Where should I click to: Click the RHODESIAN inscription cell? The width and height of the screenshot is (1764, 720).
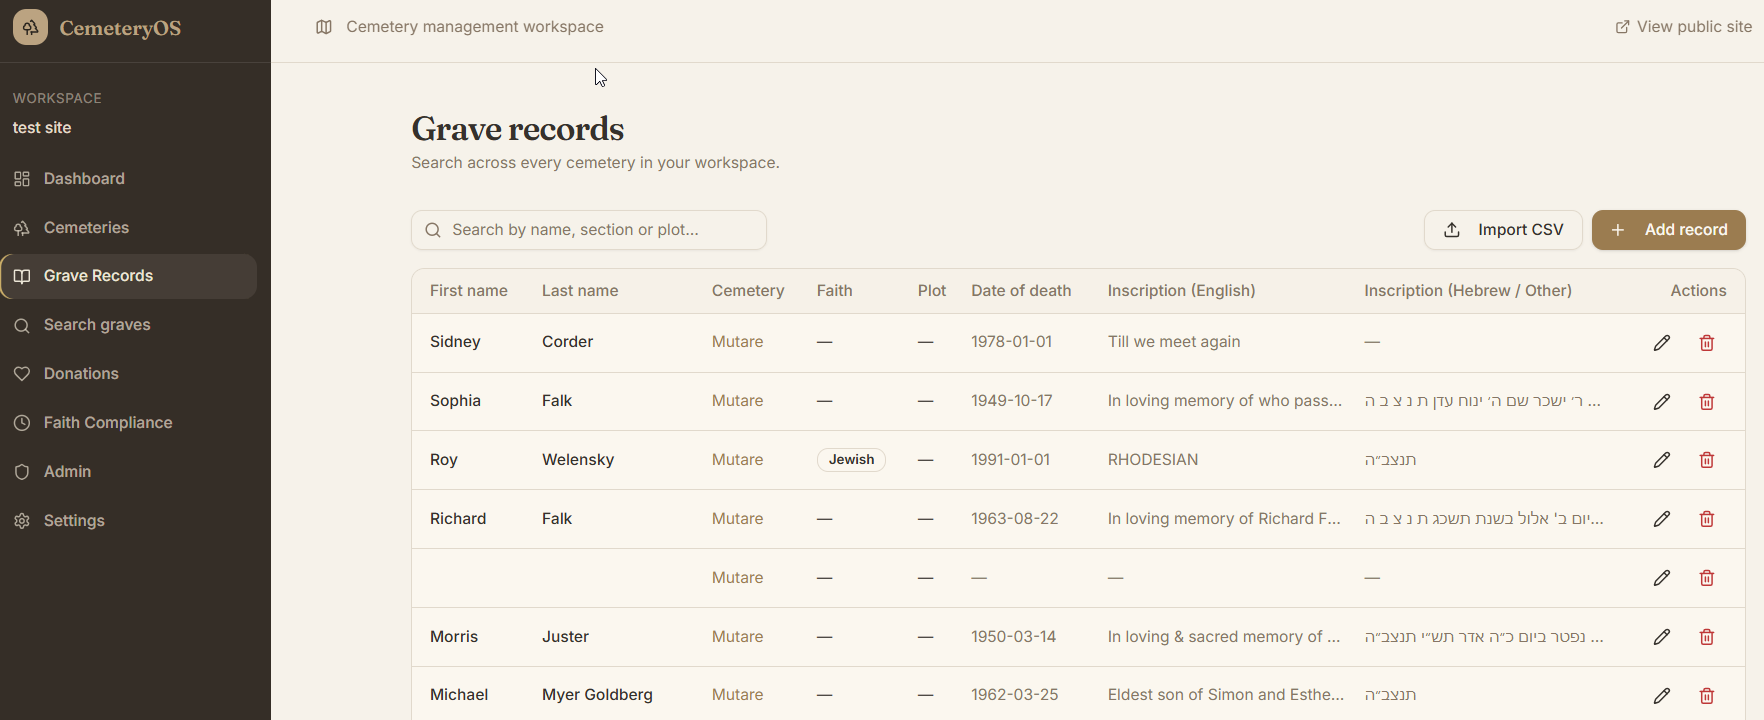pos(1153,460)
